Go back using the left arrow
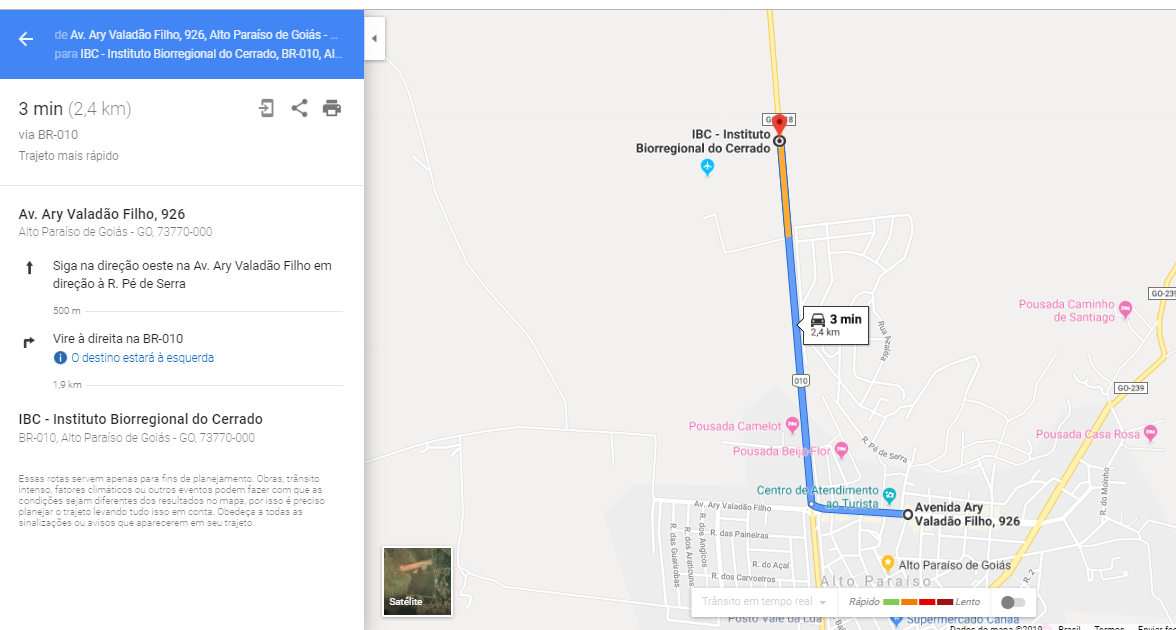 [x=26, y=39]
